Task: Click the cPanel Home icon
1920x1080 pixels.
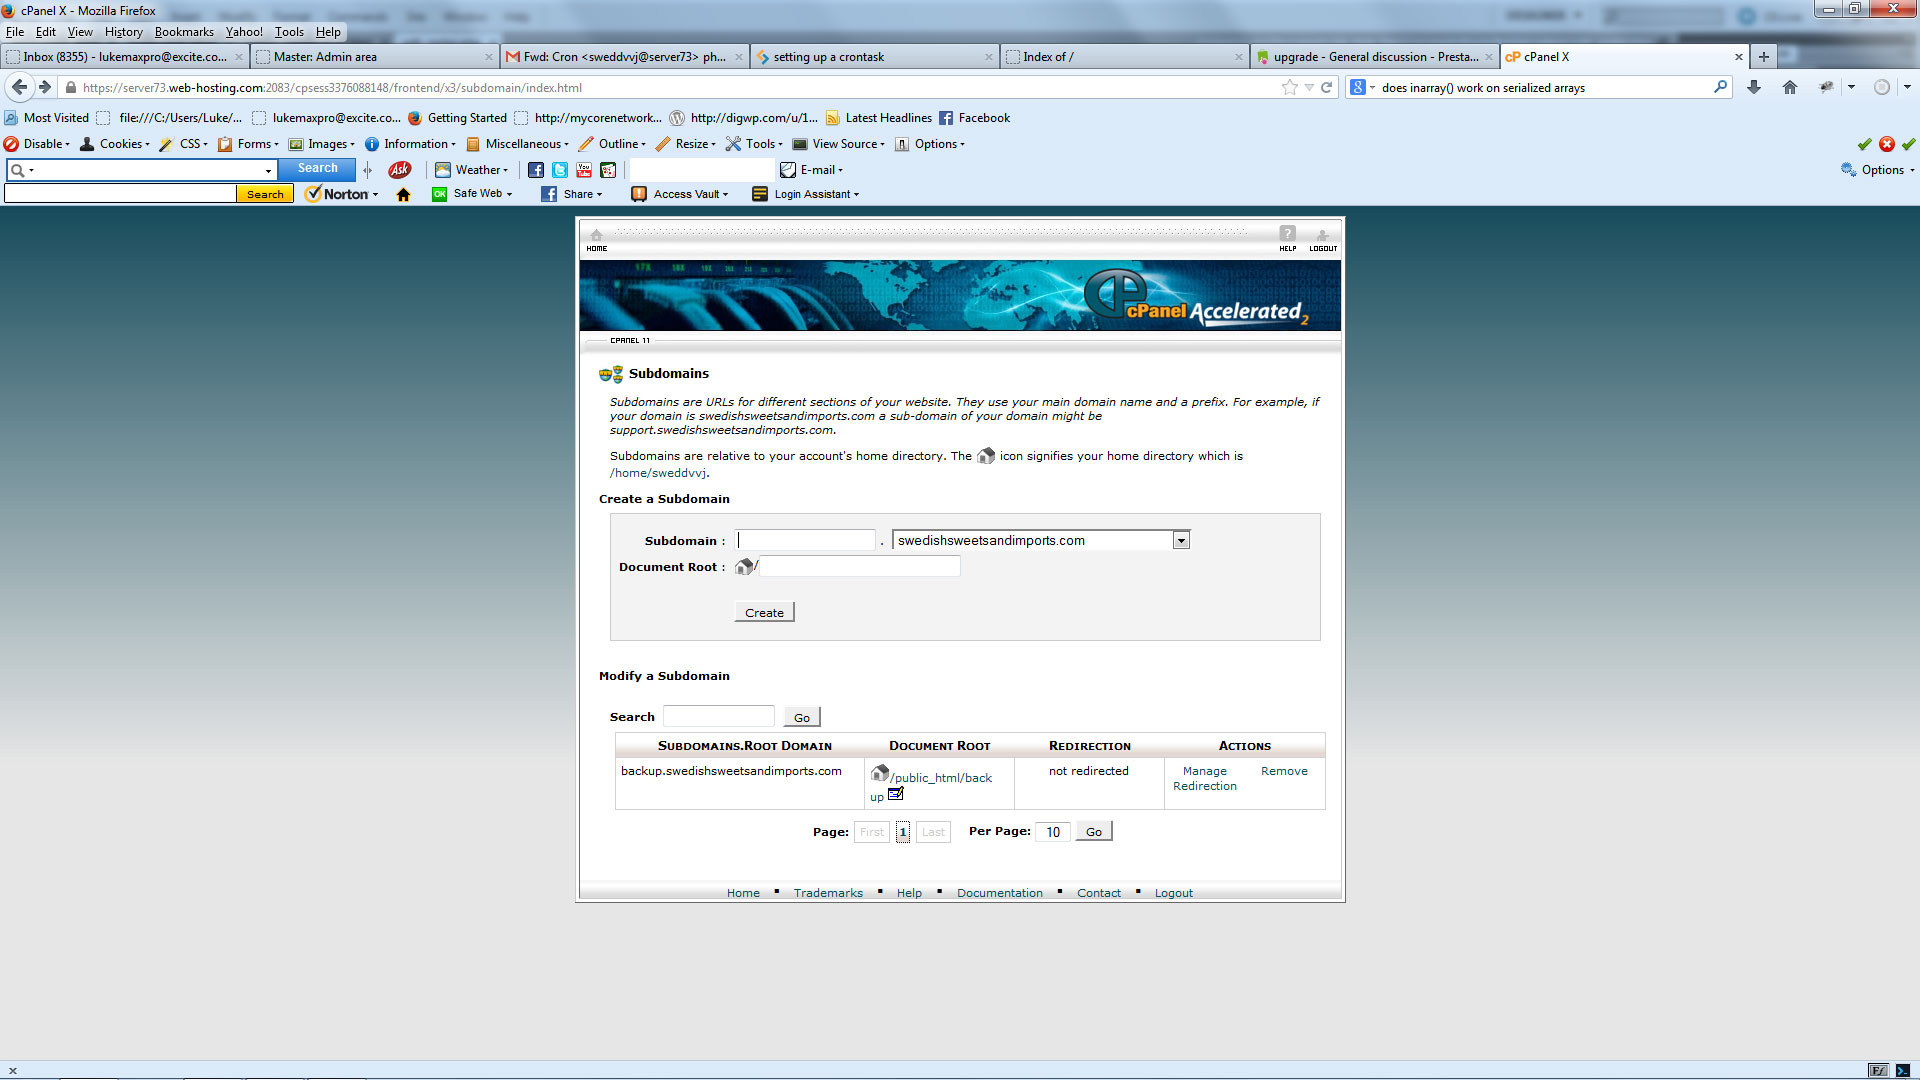Action: tap(596, 236)
